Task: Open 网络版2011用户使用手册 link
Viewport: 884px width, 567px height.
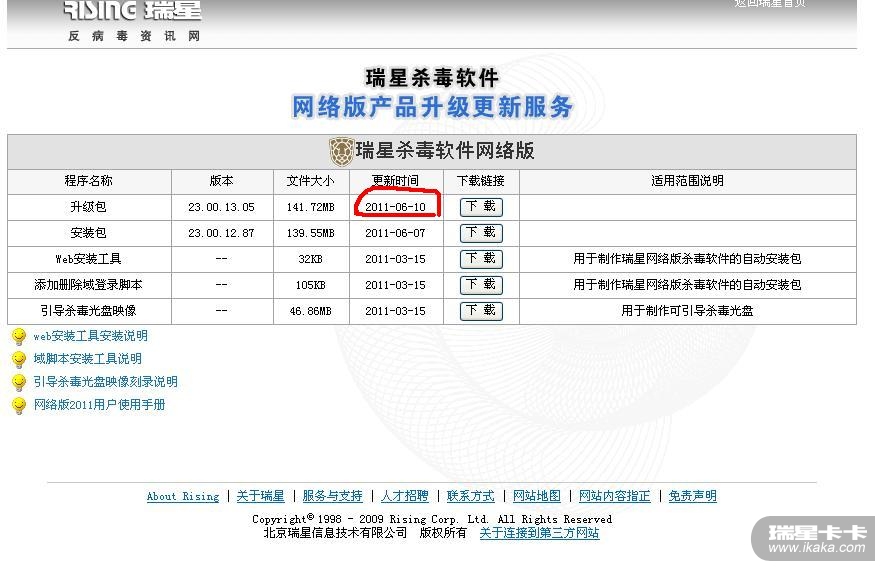Action: [x=99, y=405]
